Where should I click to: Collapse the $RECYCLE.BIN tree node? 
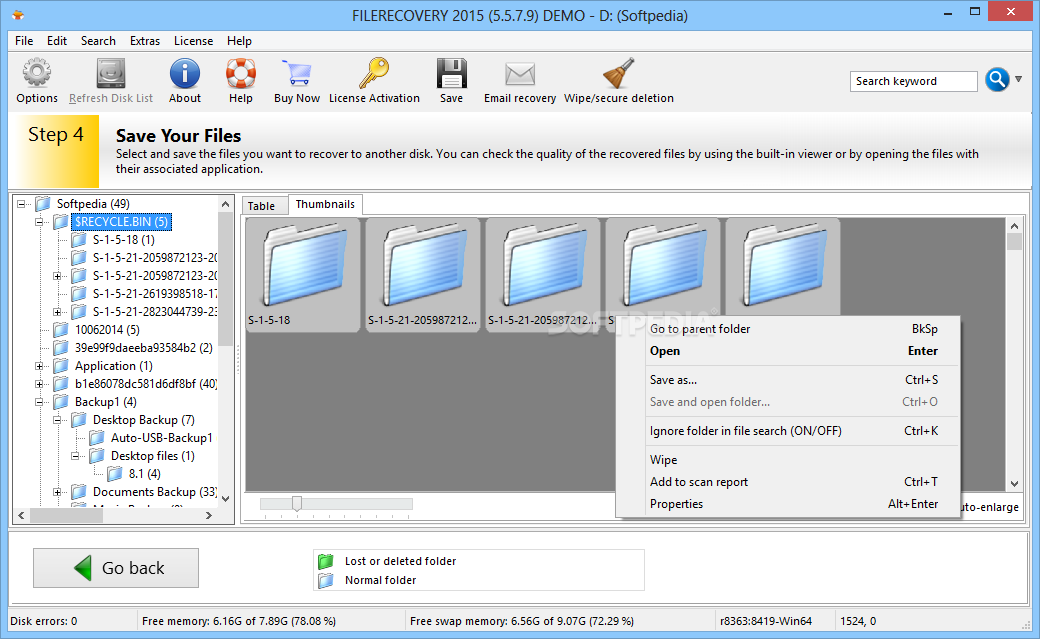(39, 222)
